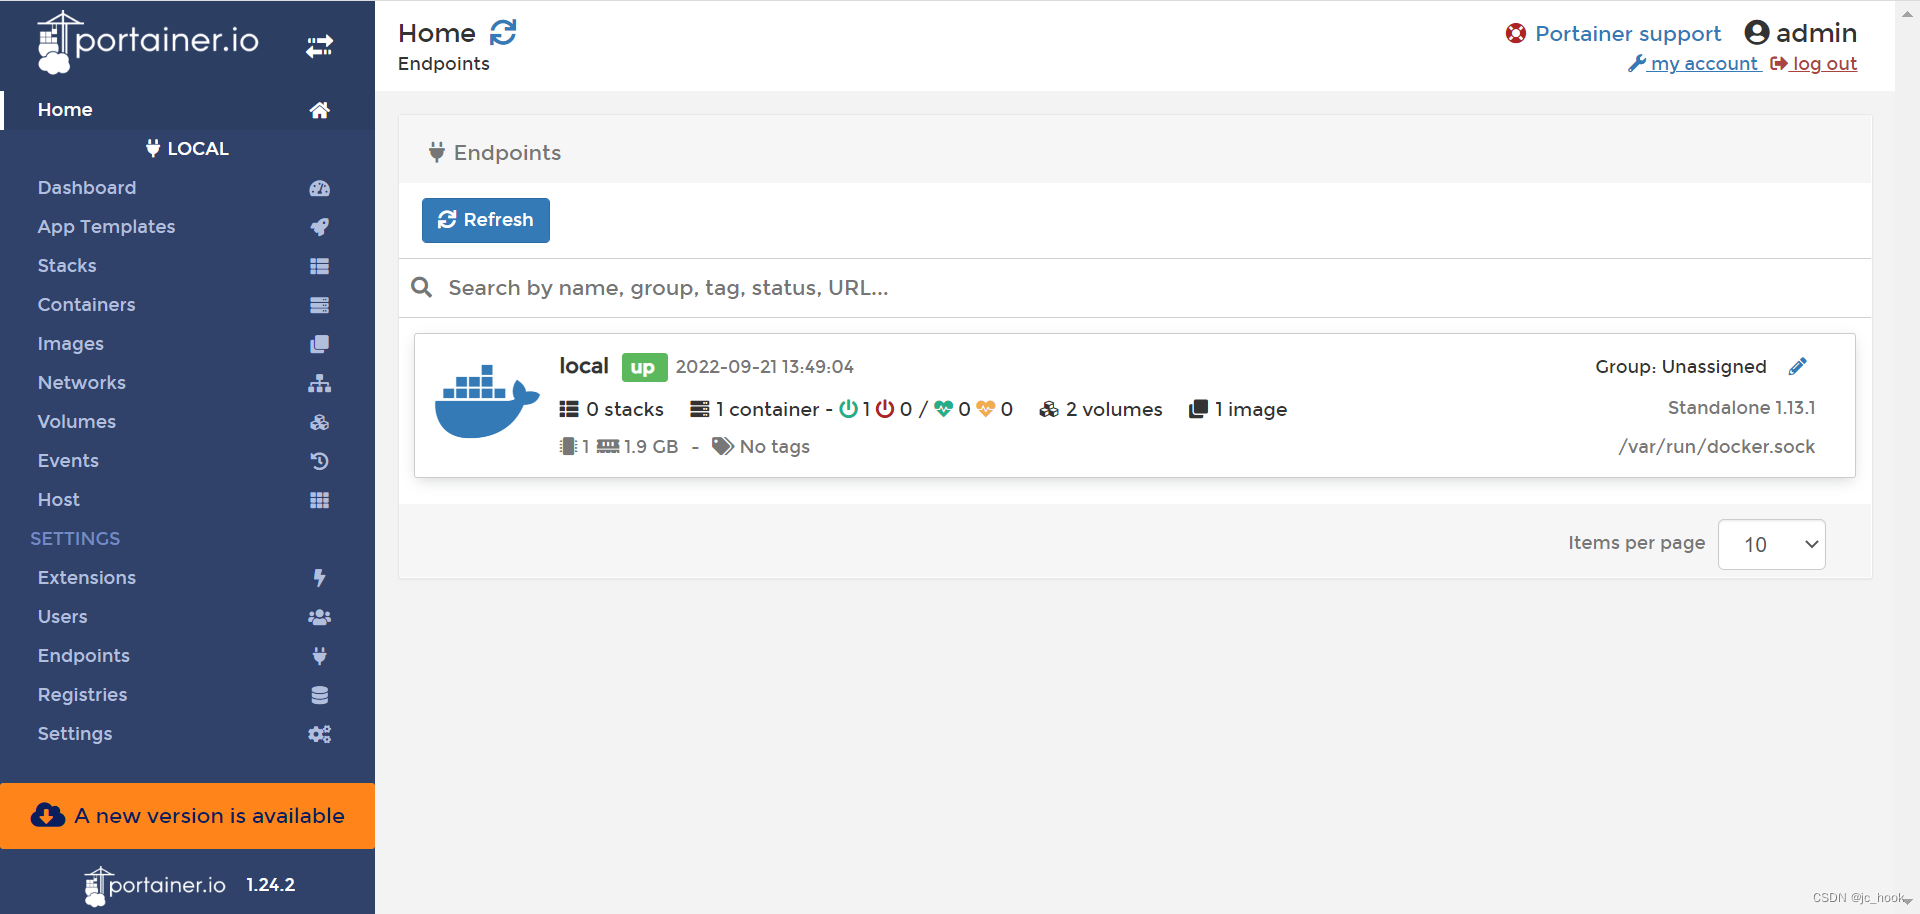Go to App Templates
This screenshot has height=914, width=1920.
click(106, 227)
